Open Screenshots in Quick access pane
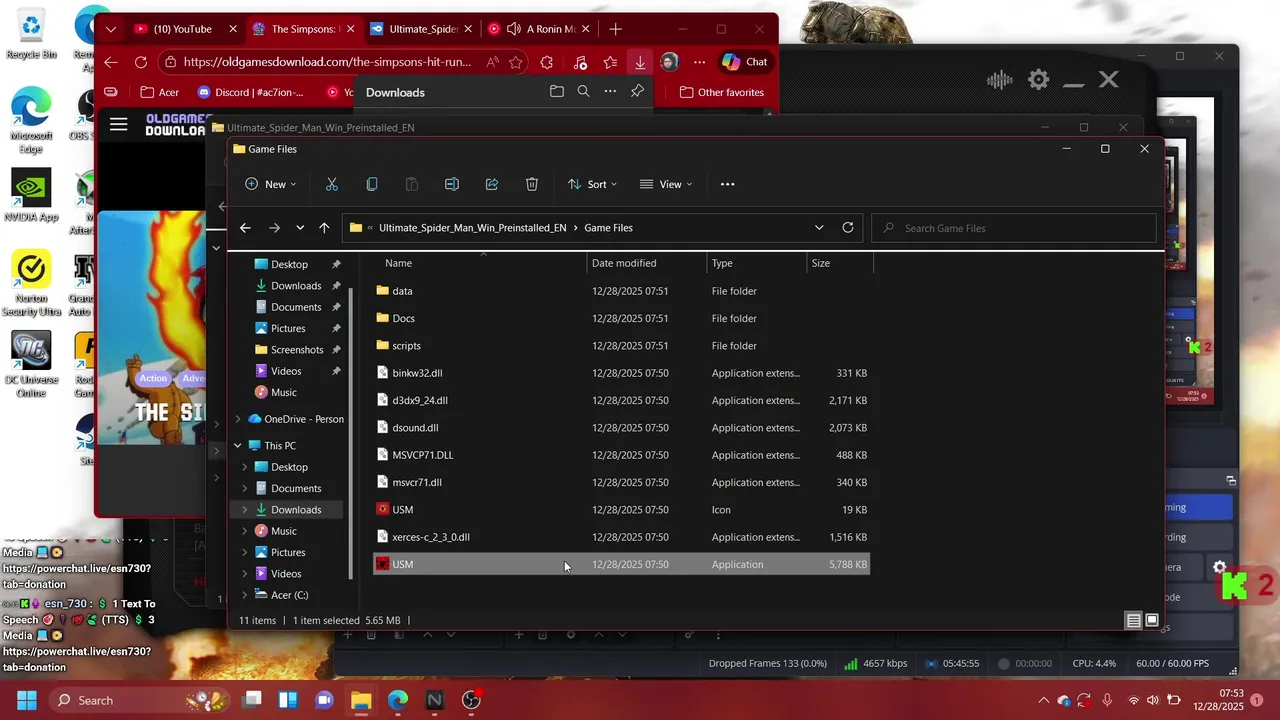The image size is (1280, 720). click(x=297, y=350)
